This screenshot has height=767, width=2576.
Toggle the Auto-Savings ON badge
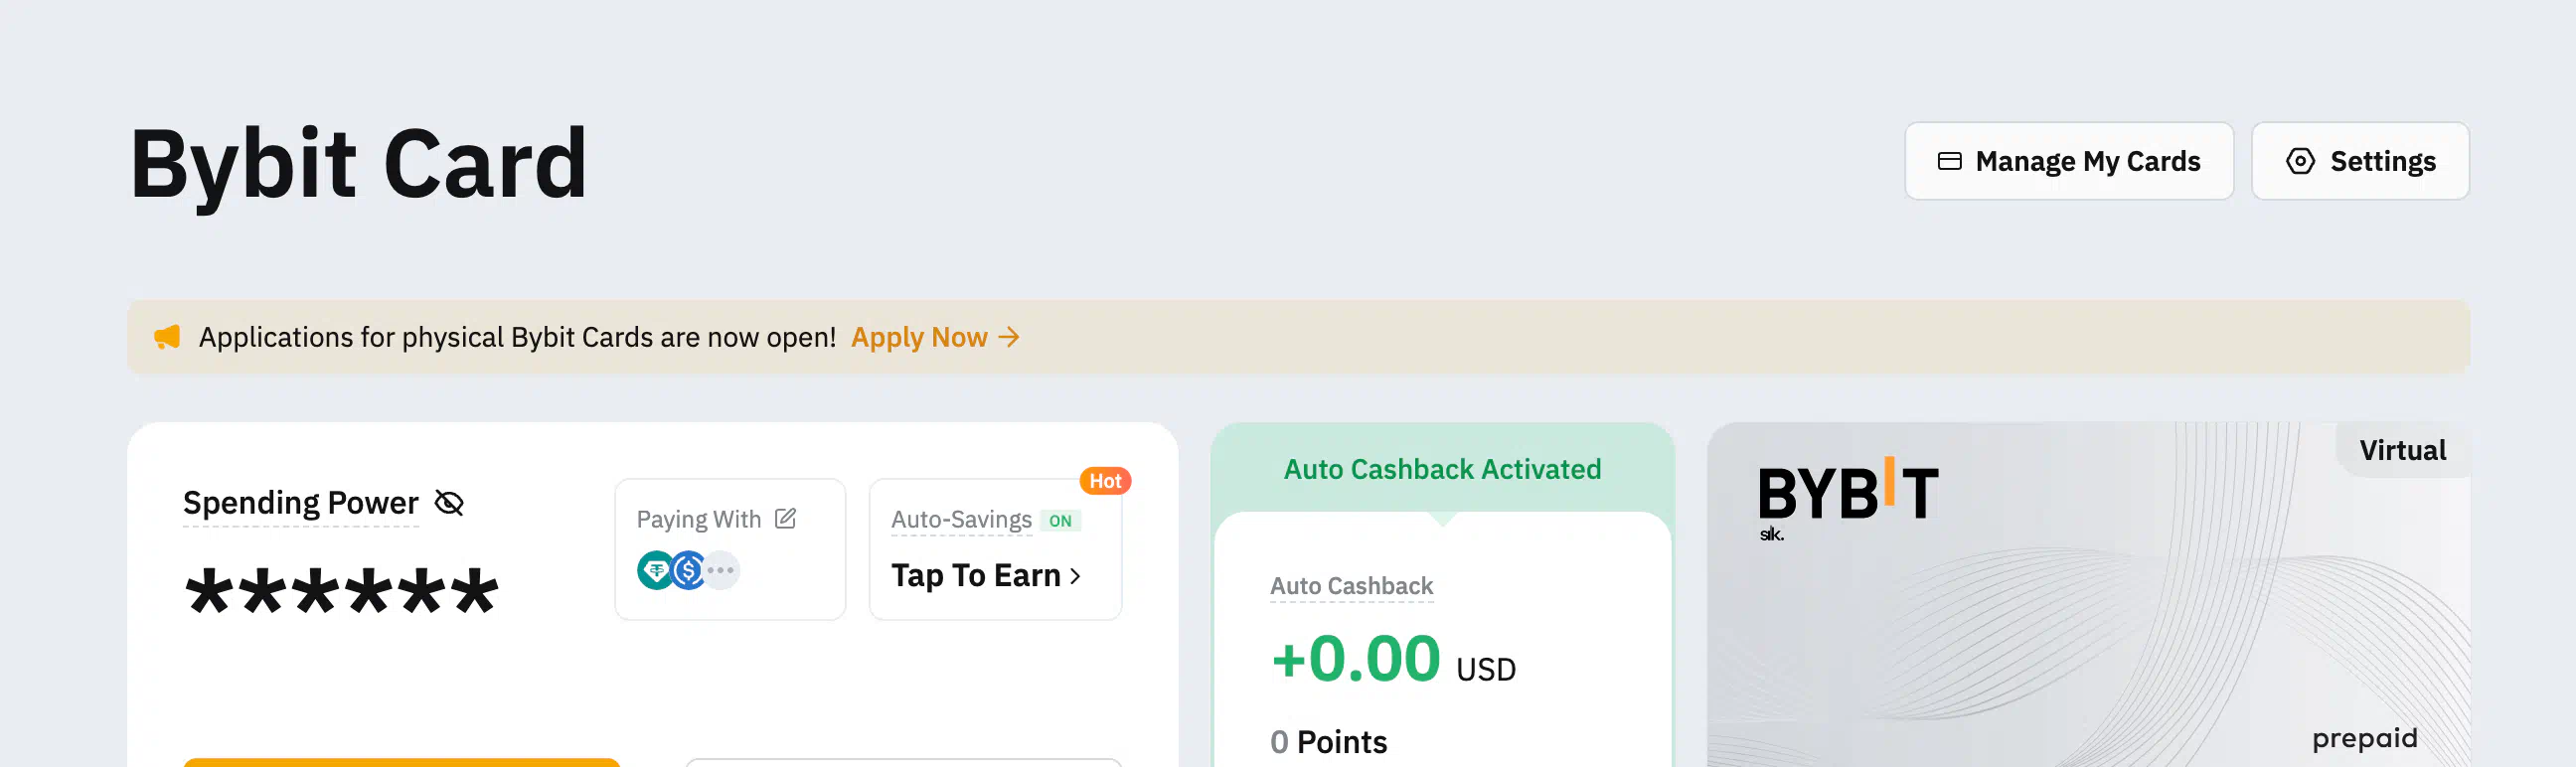click(x=1060, y=520)
